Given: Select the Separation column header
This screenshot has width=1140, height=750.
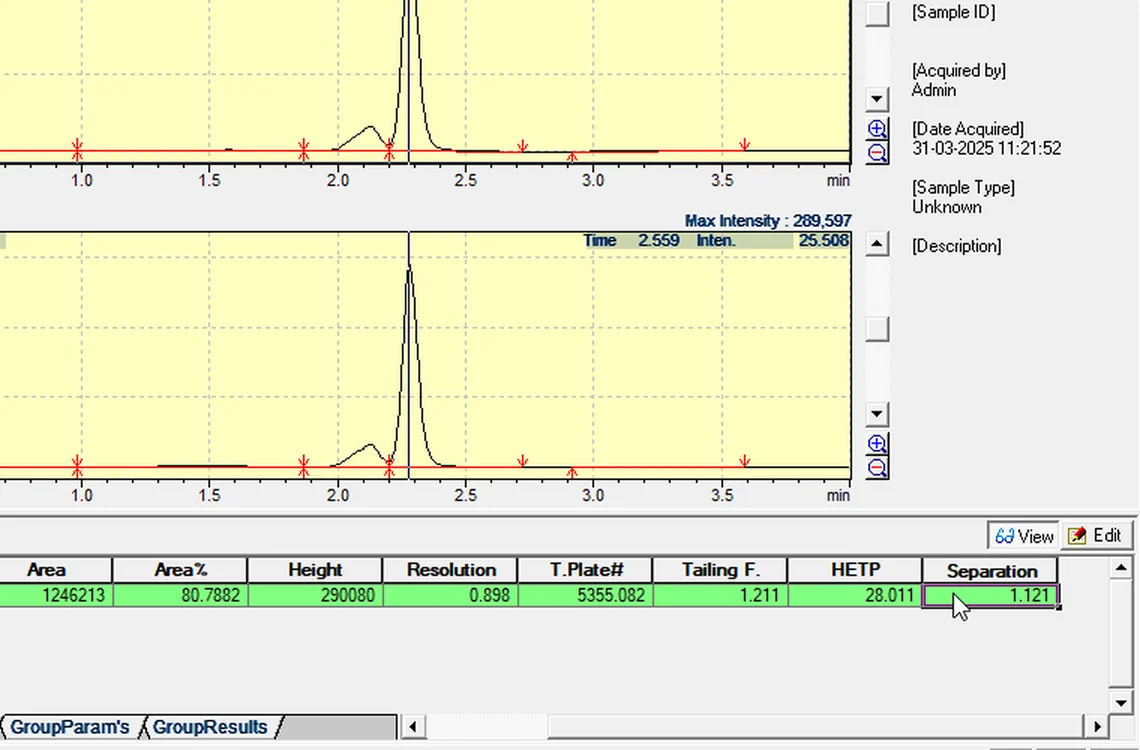Looking at the screenshot, I should (x=991, y=570).
